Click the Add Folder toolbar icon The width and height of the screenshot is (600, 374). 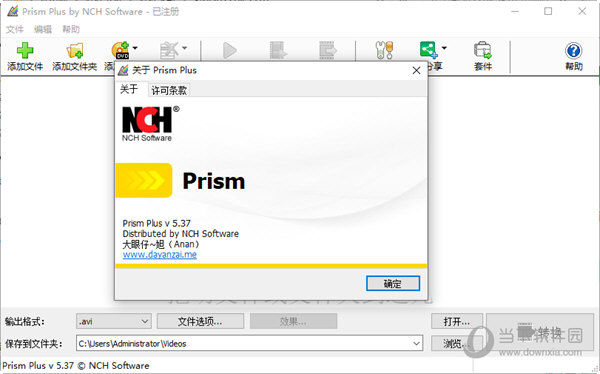[x=75, y=51]
